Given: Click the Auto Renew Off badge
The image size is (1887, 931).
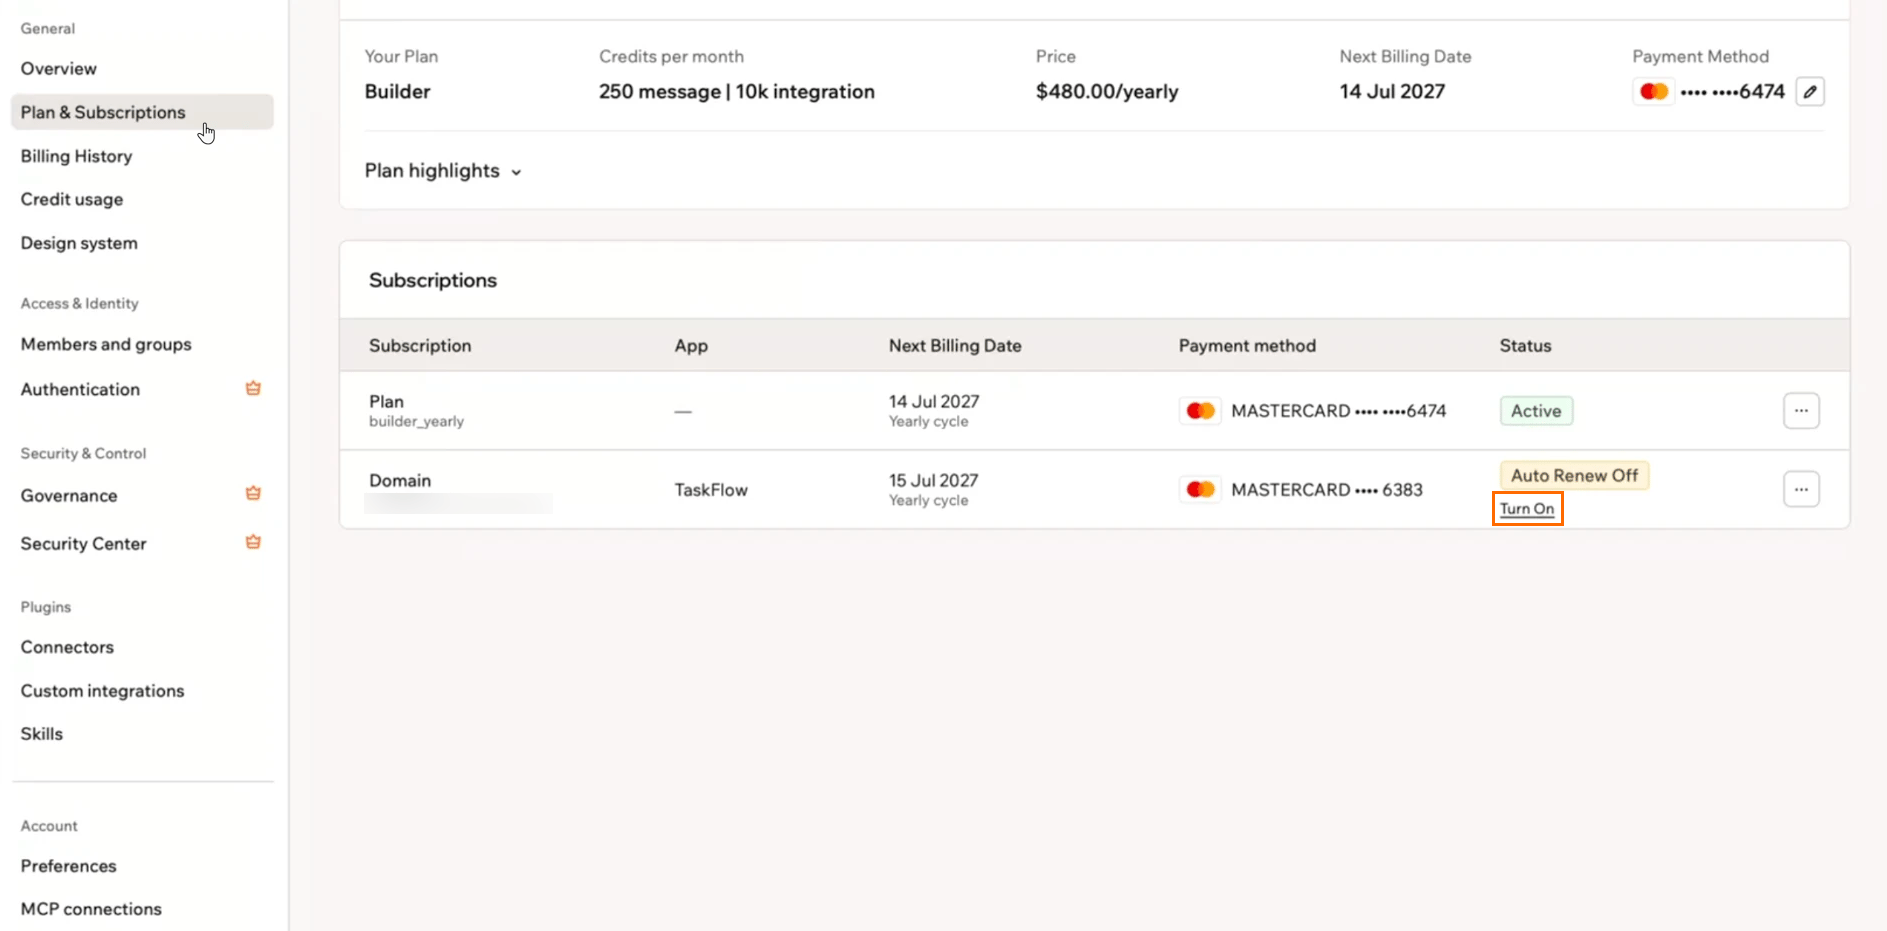Looking at the screenshot, I should point(1574,476).
